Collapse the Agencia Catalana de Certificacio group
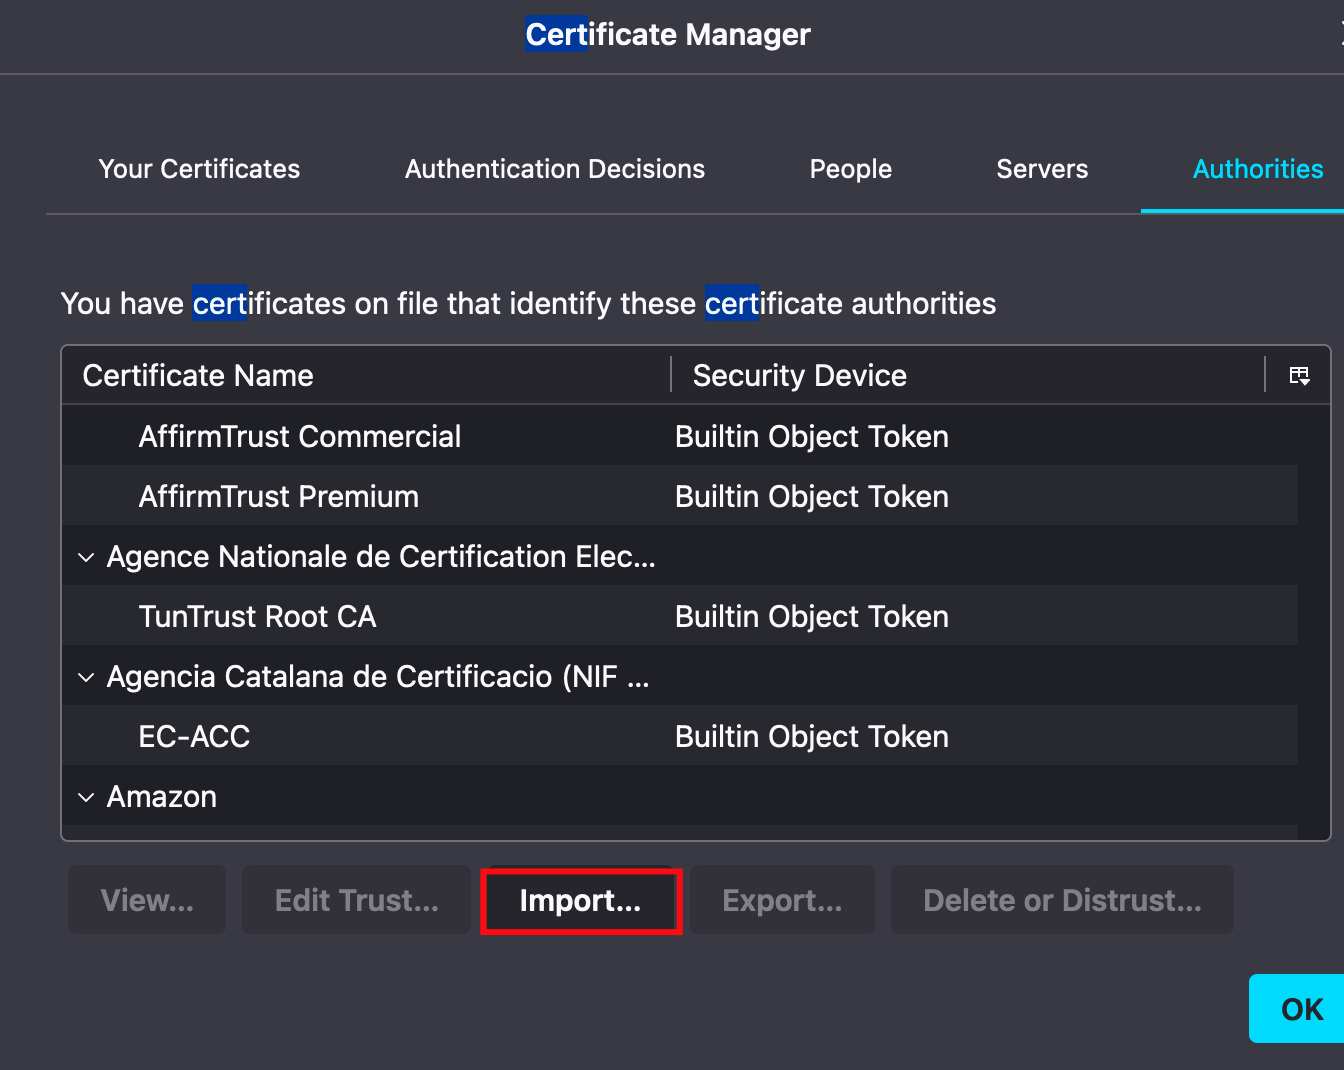Image resolution: width=1344 pixels, height=1070 pixels. [x=86, y=677]
